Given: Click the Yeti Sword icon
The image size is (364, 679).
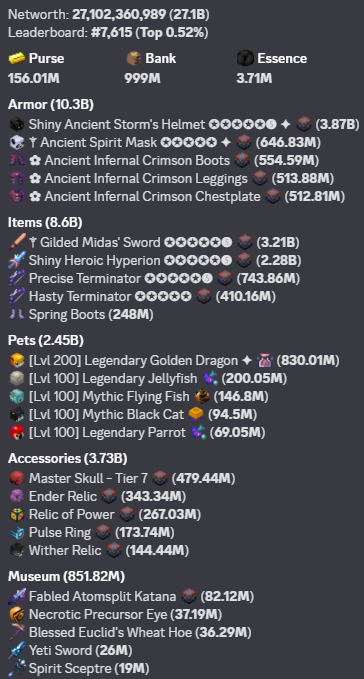Looking at the screenshot, I should tap(17, 650).
